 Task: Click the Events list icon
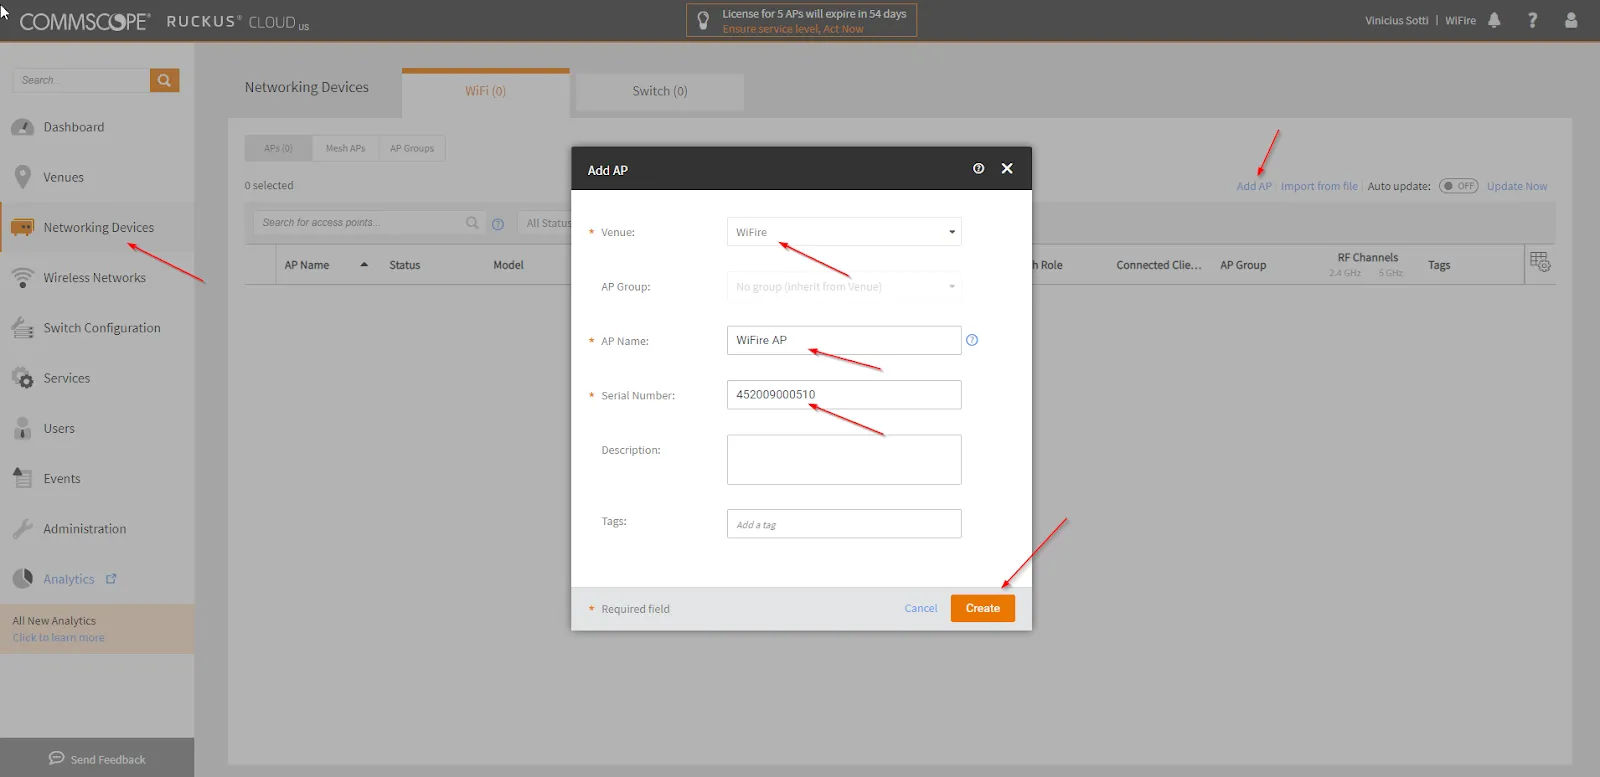click(x=22, y=478)
